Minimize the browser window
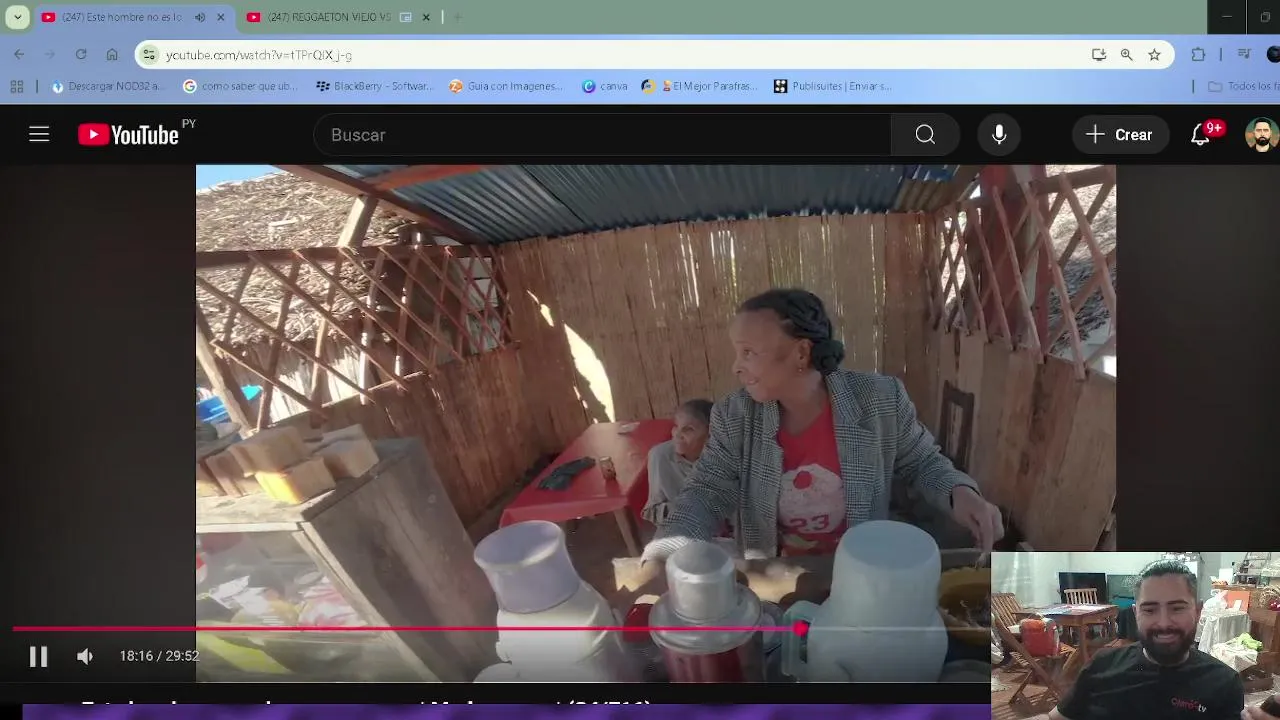This screenshot has height=720, width=1280. click(x=1227, y=17)
